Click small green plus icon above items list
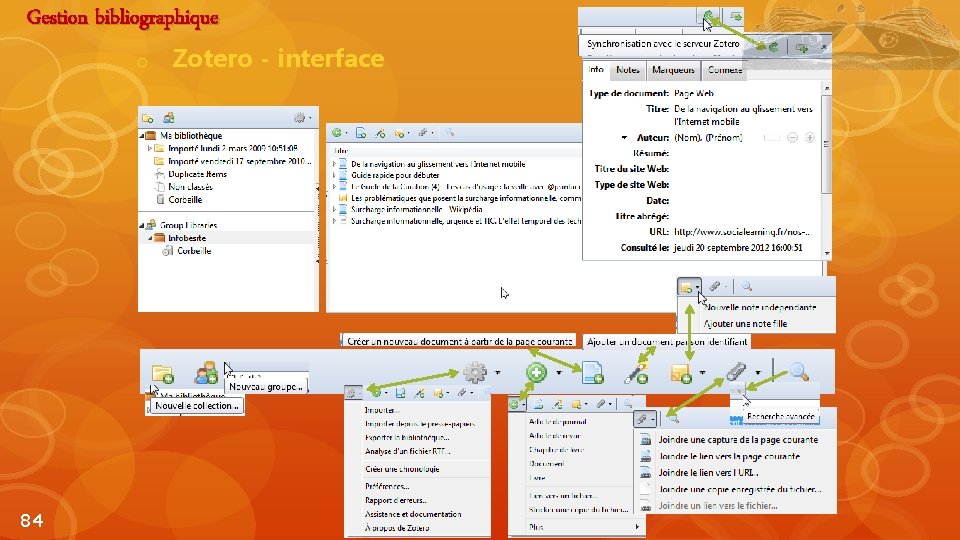This screenshot has width=960, height=540. [x=337, y=133]
